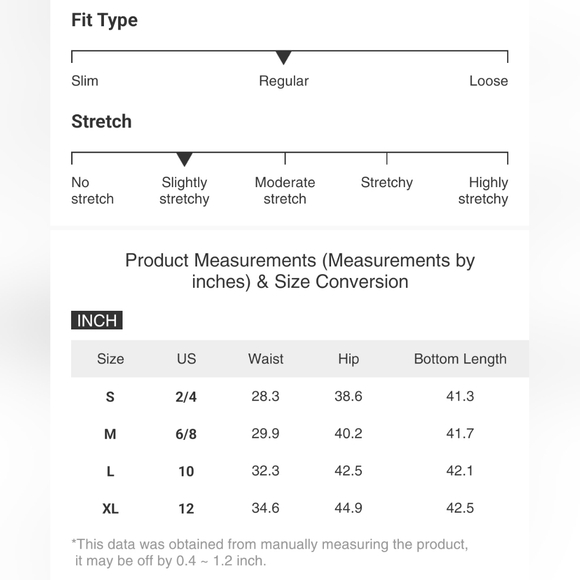This screenshot has width=580, height=580.
Task: Select the size M row
Action: (x=300, y=434)
